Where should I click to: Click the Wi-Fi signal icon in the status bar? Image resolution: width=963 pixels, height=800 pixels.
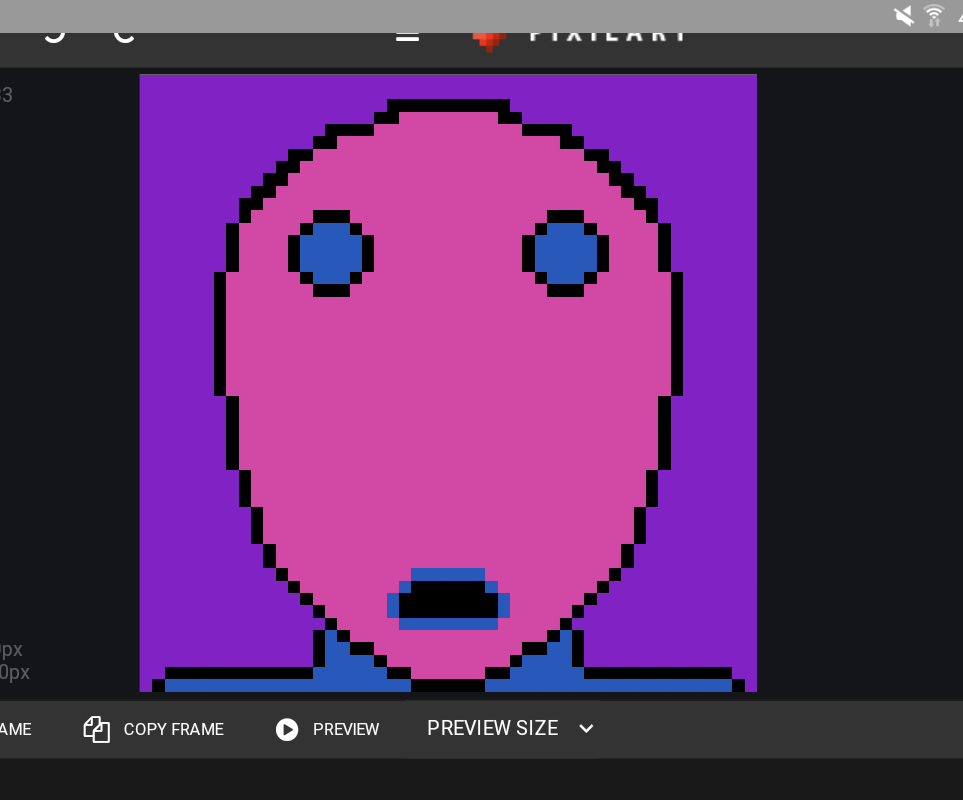coord(935,16)
